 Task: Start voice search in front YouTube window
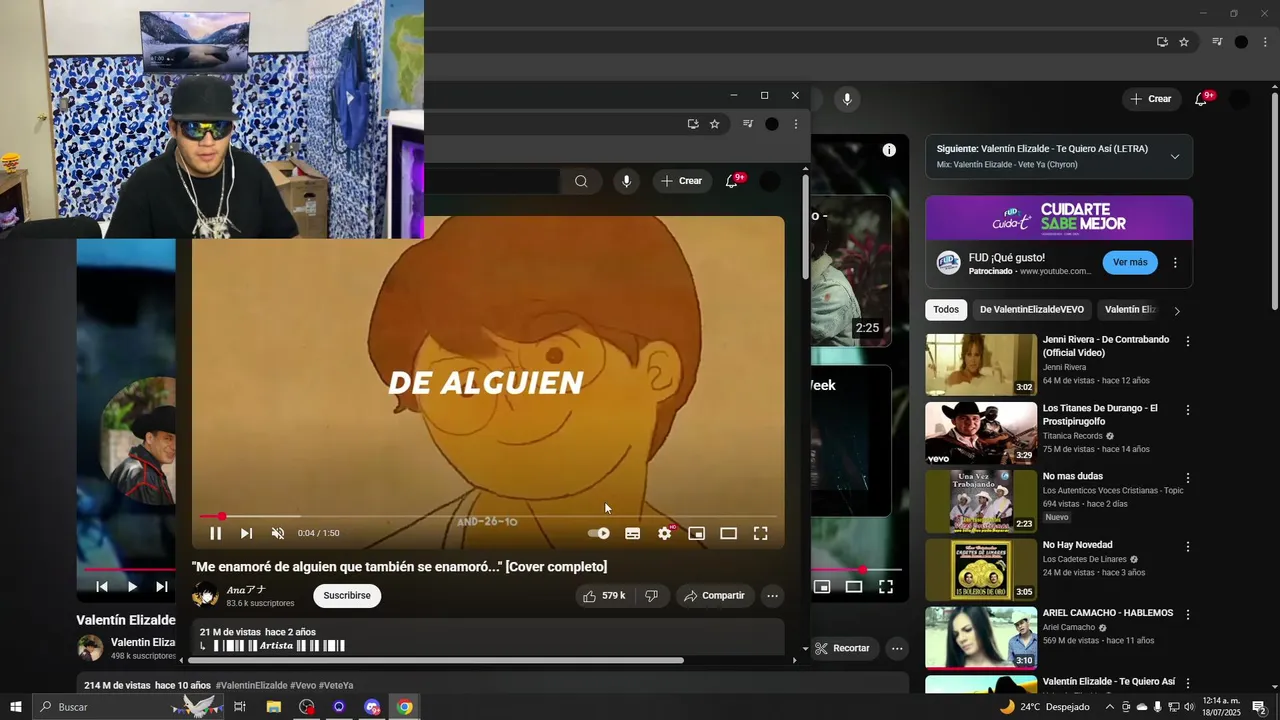point(627,181)
